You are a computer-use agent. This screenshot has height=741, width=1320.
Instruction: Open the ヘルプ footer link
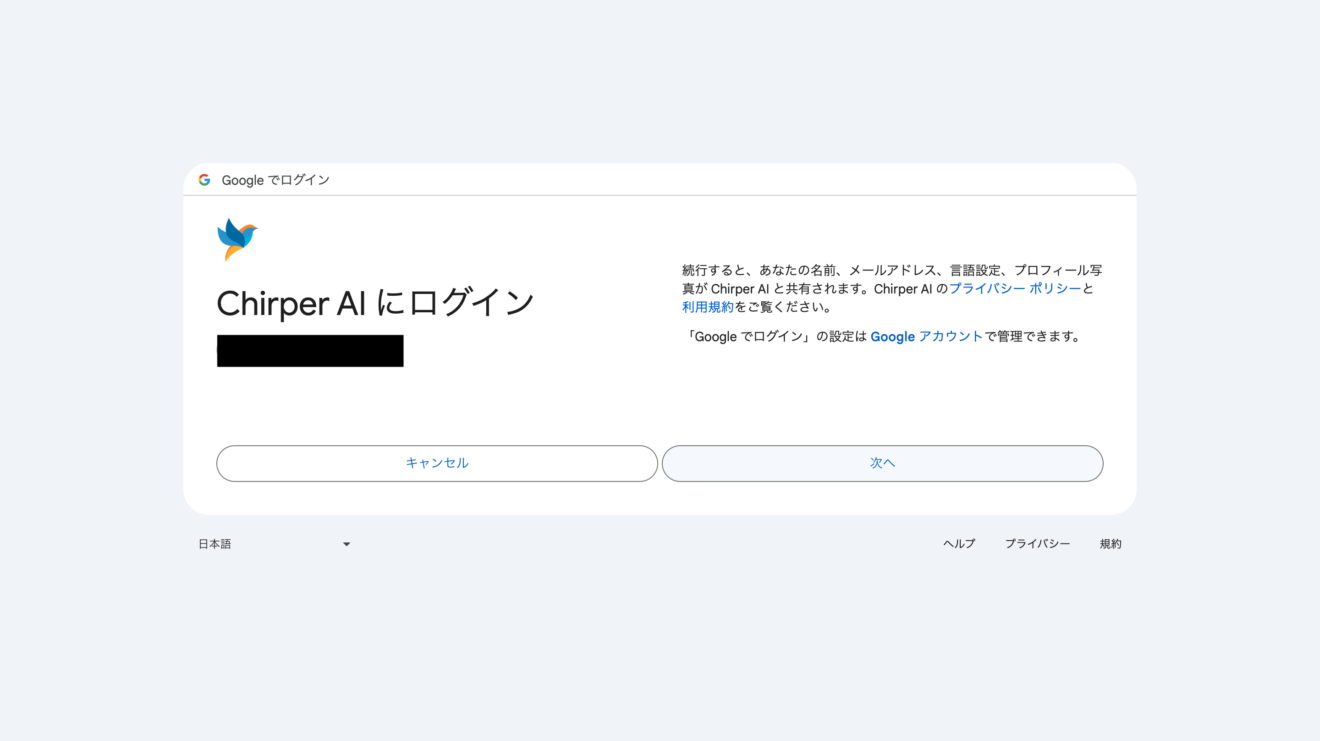pos(958,543)
